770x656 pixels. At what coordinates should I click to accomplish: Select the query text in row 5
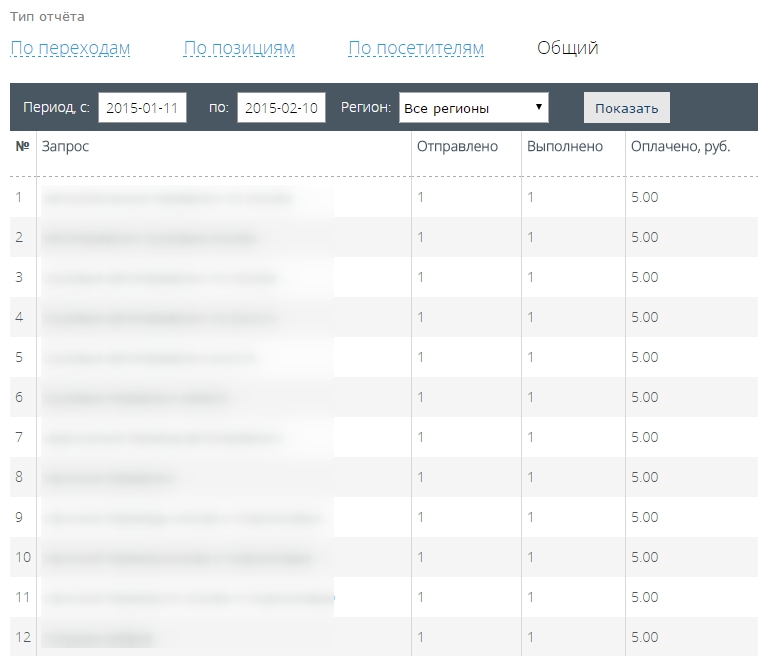150,358
